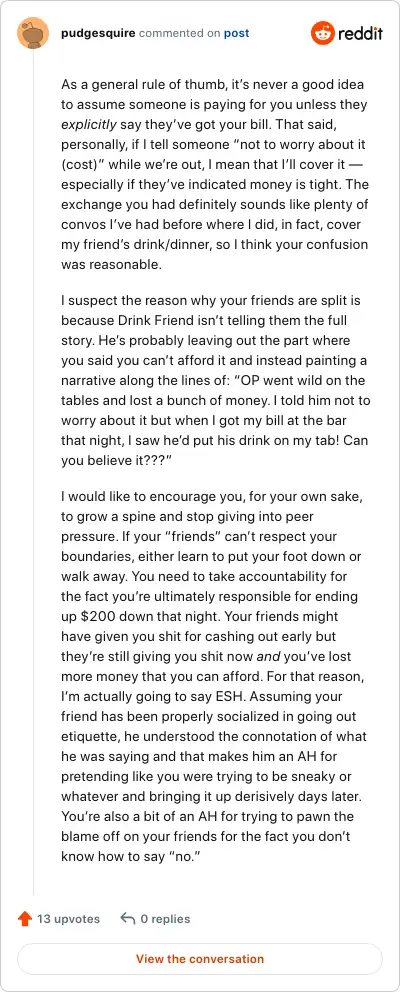This screenshot has height=992, width=400.
Task: Click the Reddit Snoo logo icon
Action: click(322, 33)
